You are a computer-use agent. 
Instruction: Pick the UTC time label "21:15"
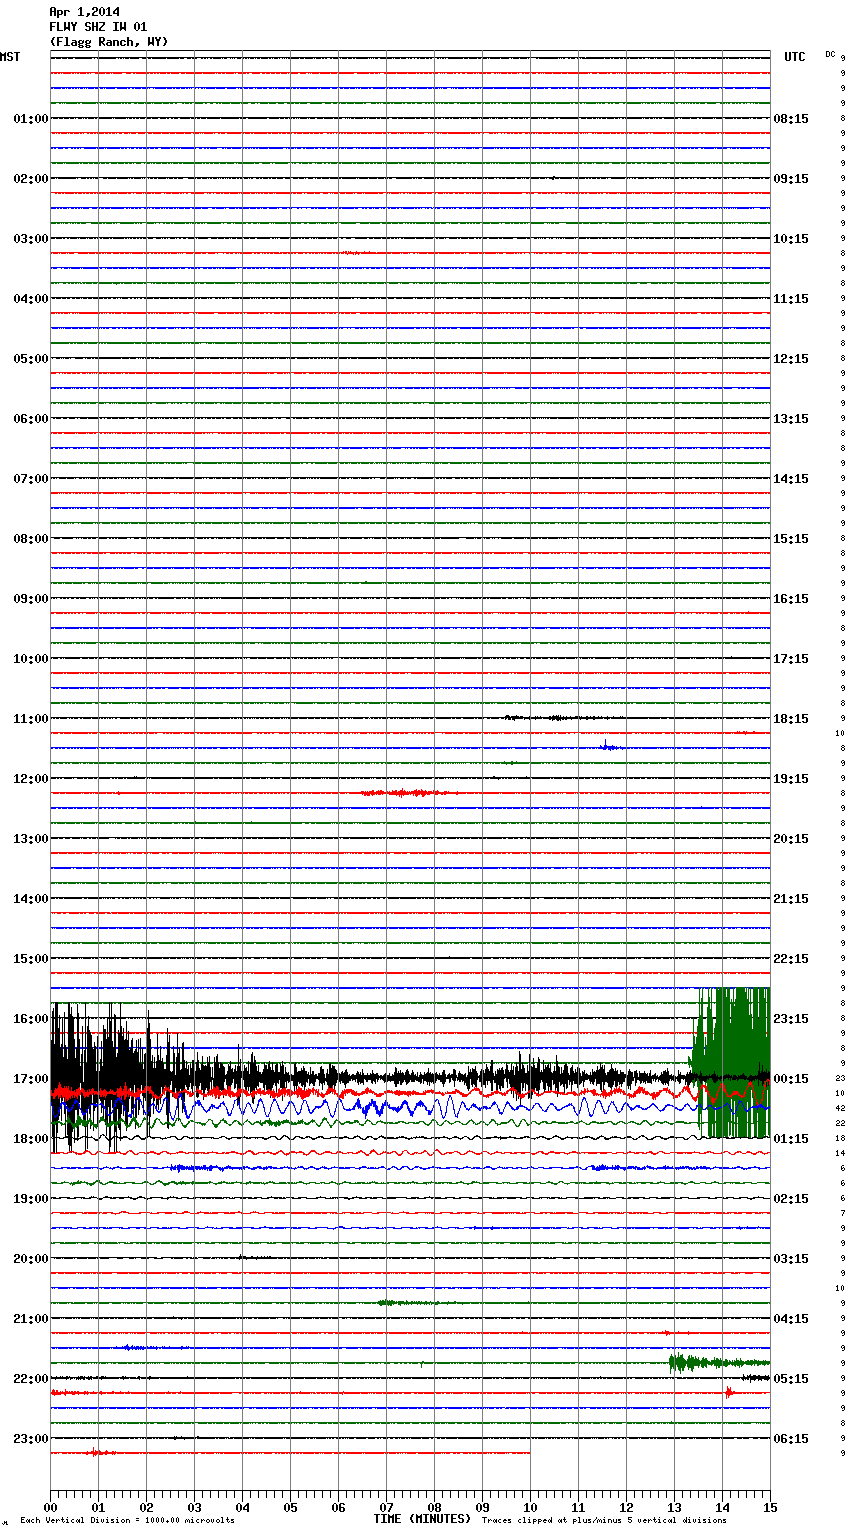tap(791, 899)
